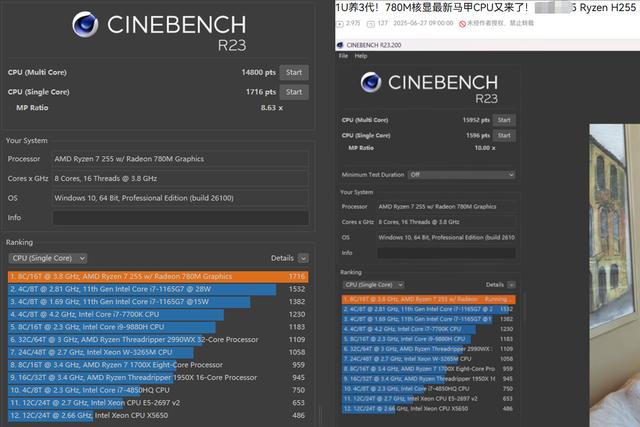The width and height of the screenshot is (640, 427).
Task: Select ranking row 2 i7-1165G7 @ 28W, left window
Action: click(158, 289)
